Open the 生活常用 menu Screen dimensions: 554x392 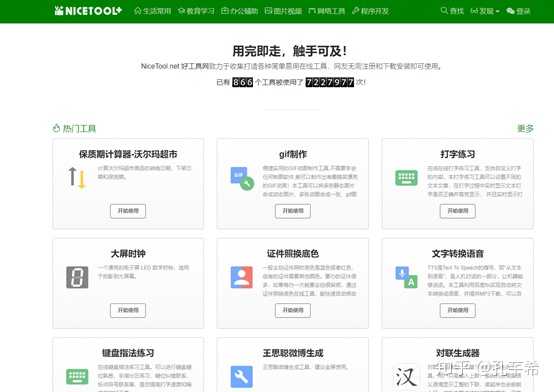[153, 11]
